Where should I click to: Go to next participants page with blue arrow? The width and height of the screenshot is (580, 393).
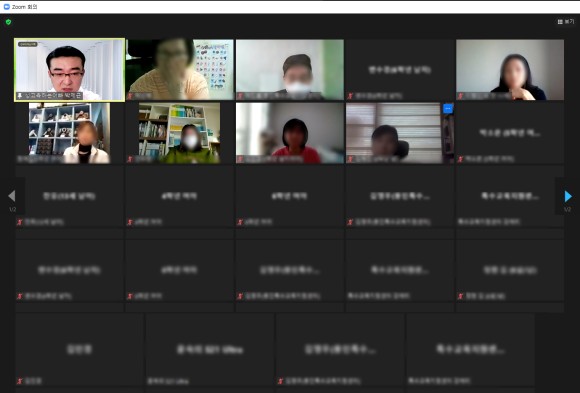pos(568,196)
